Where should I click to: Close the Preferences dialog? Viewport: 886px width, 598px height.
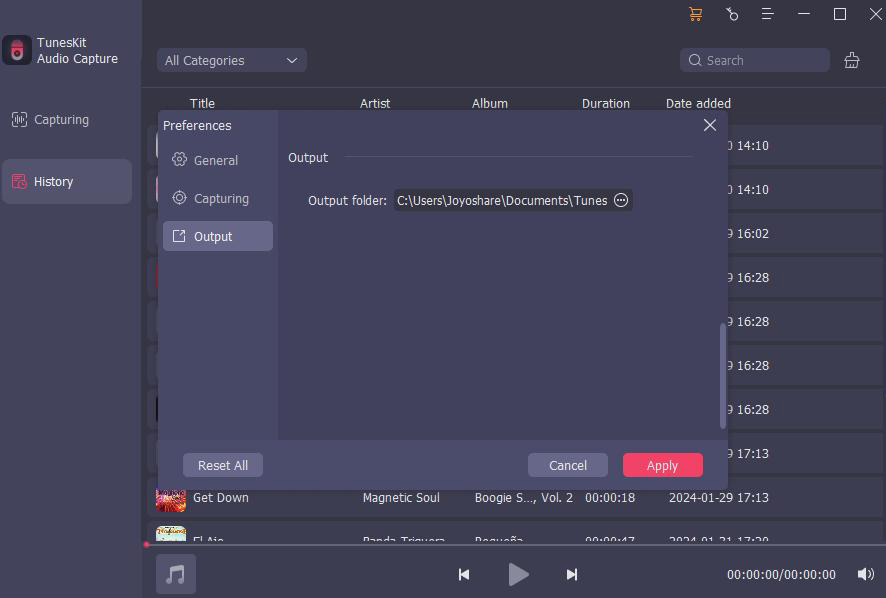[x=710, y=125]
